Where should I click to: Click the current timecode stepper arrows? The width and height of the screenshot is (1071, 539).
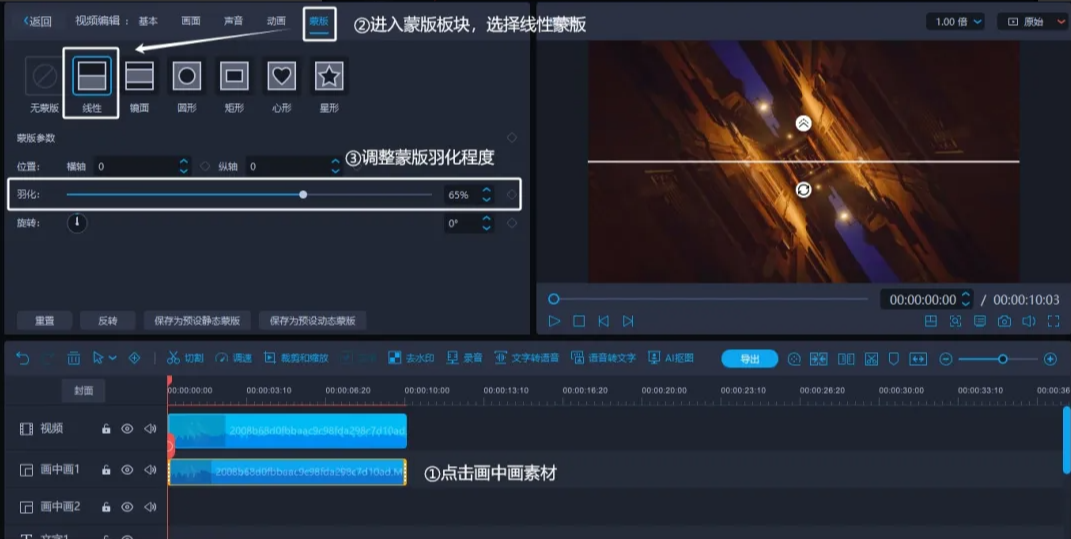[x=966, y=299]
